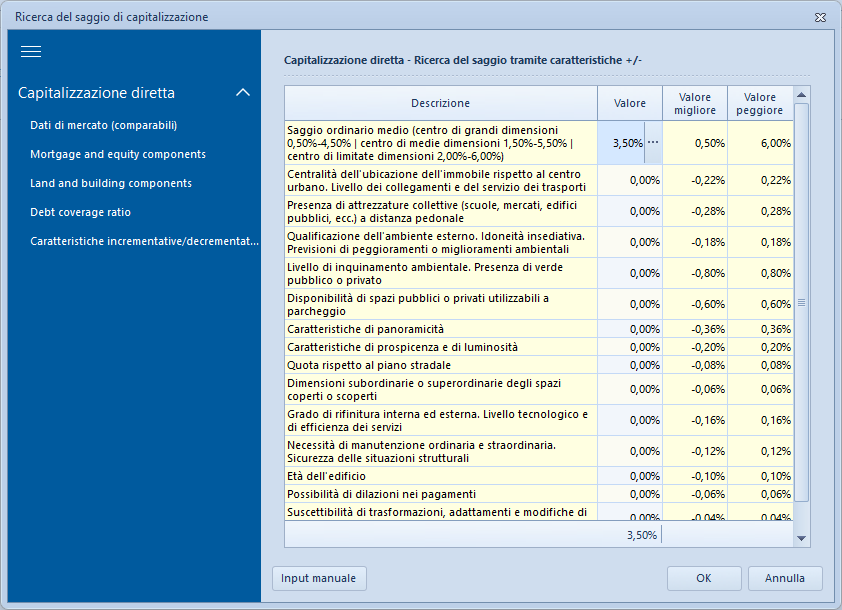This screenshot has height=610, width=842.
Task: Edit Valore for Presenza di attrezzature collettive
Action: pyautogui.click(x=630, y=212)
